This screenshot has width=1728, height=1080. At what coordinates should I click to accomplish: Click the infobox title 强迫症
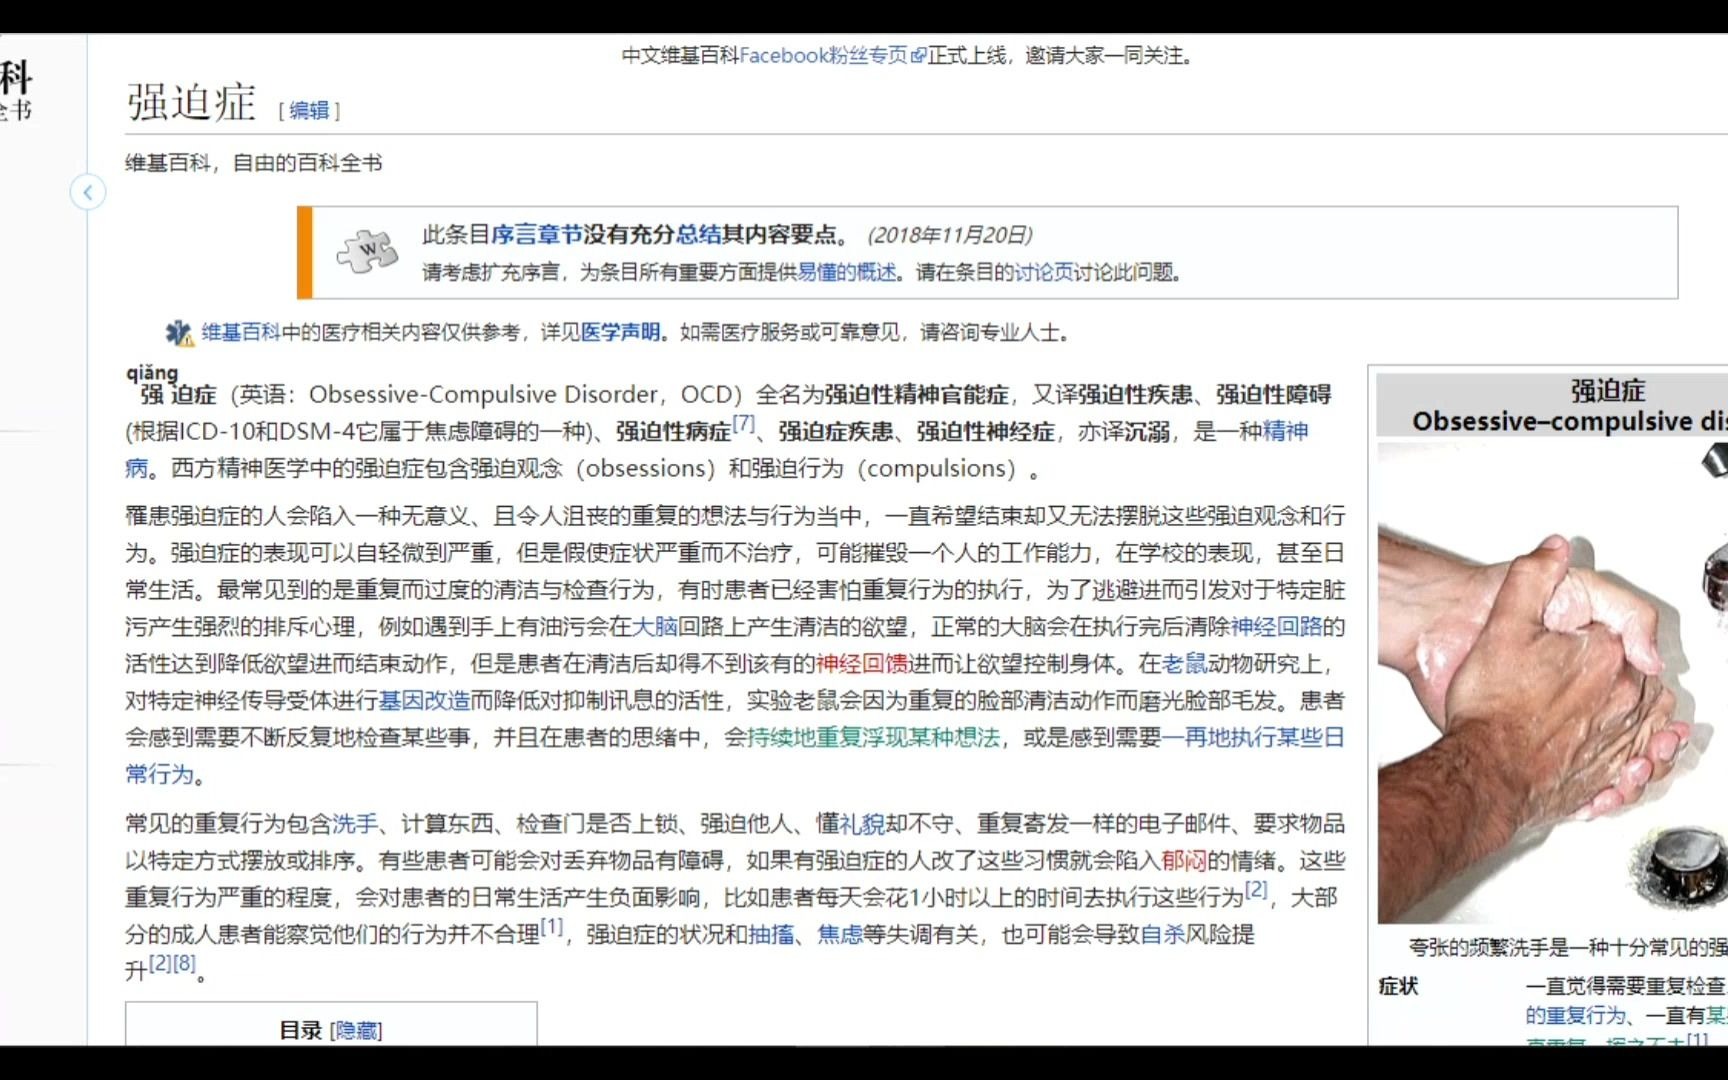1607,391
